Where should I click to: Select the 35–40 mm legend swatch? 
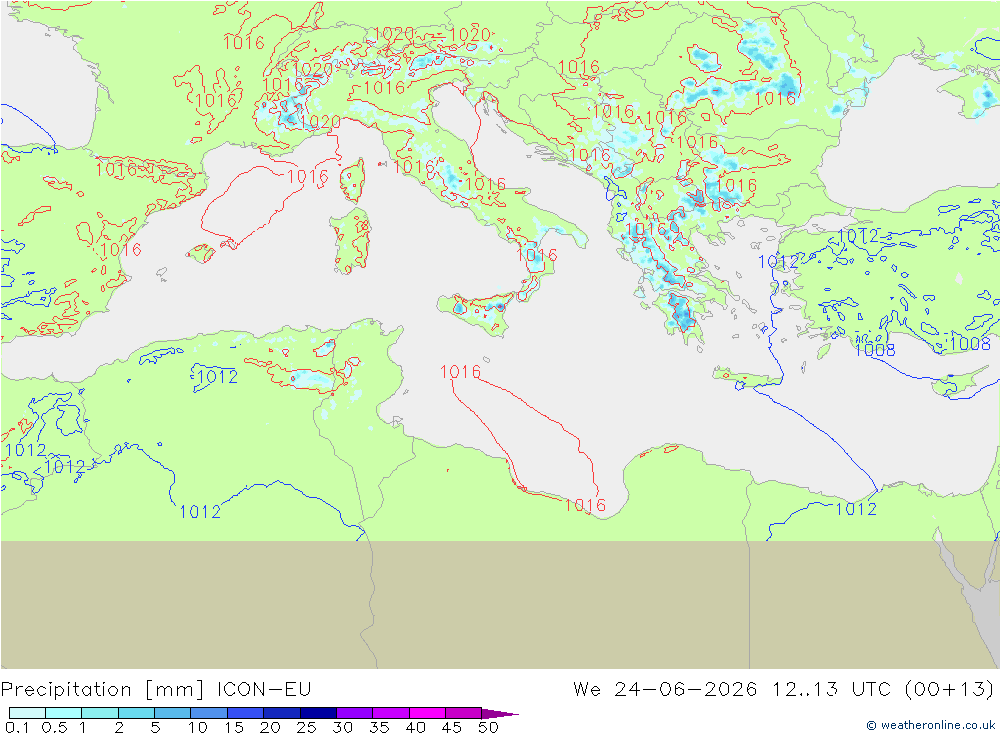[391, 713]
